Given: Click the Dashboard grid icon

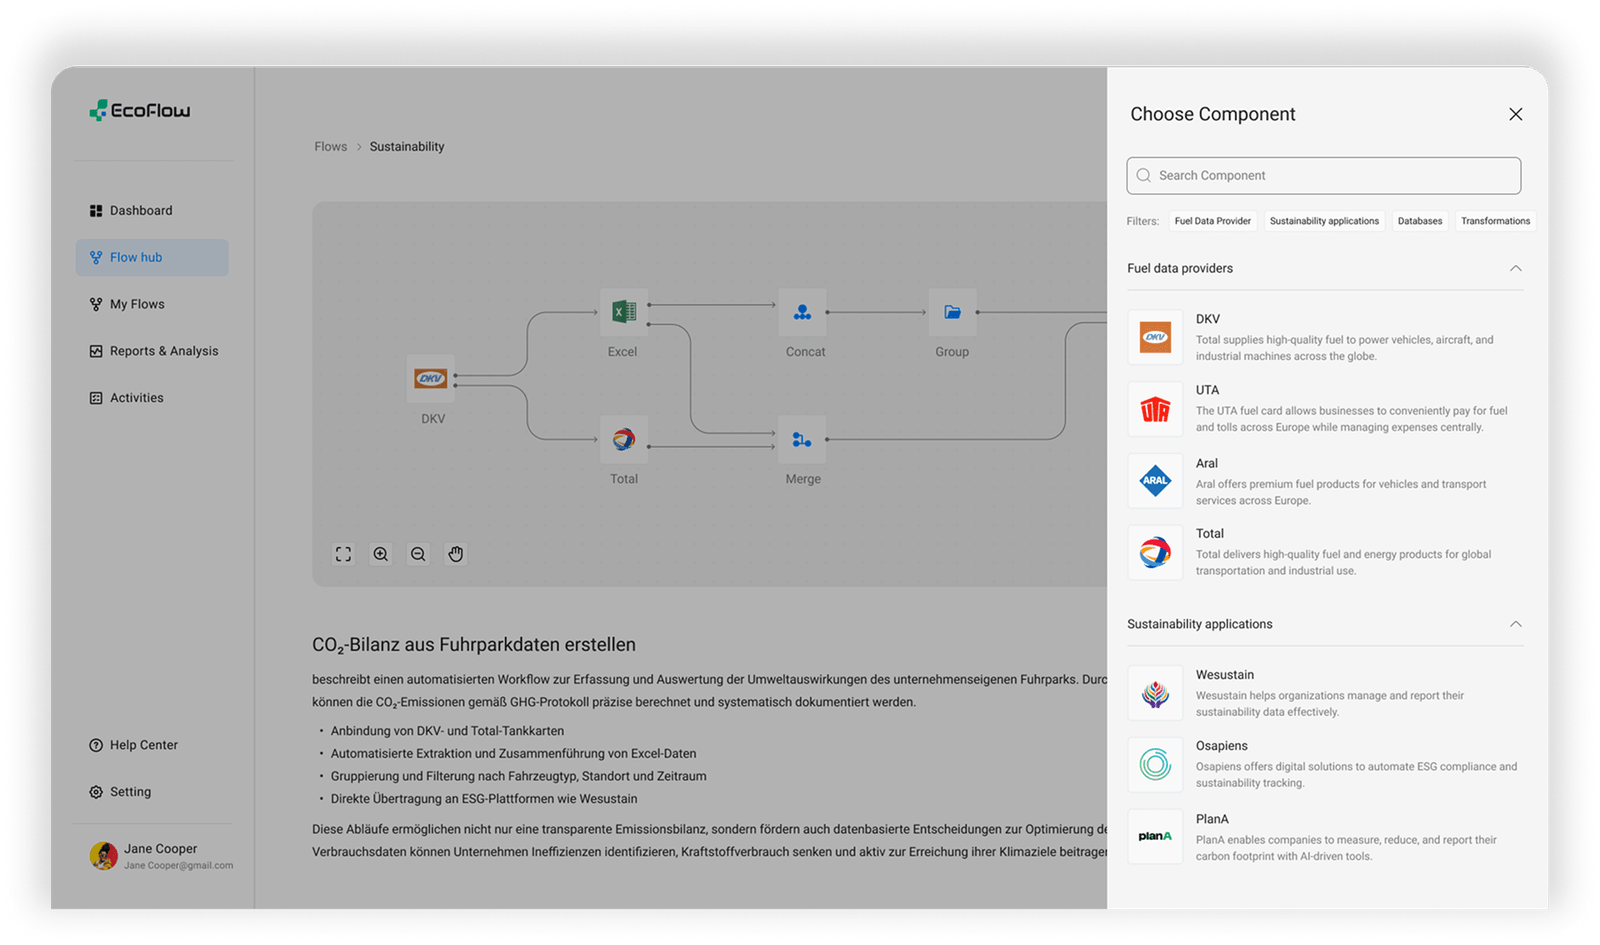Looking at the screenshot, I should pos(96,211).
